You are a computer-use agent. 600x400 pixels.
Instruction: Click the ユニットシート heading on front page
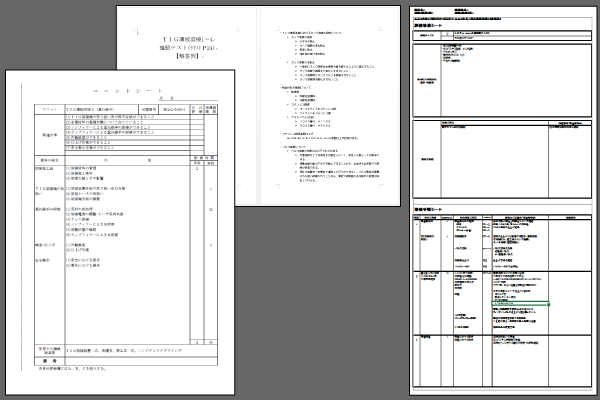tap(127, 91)
